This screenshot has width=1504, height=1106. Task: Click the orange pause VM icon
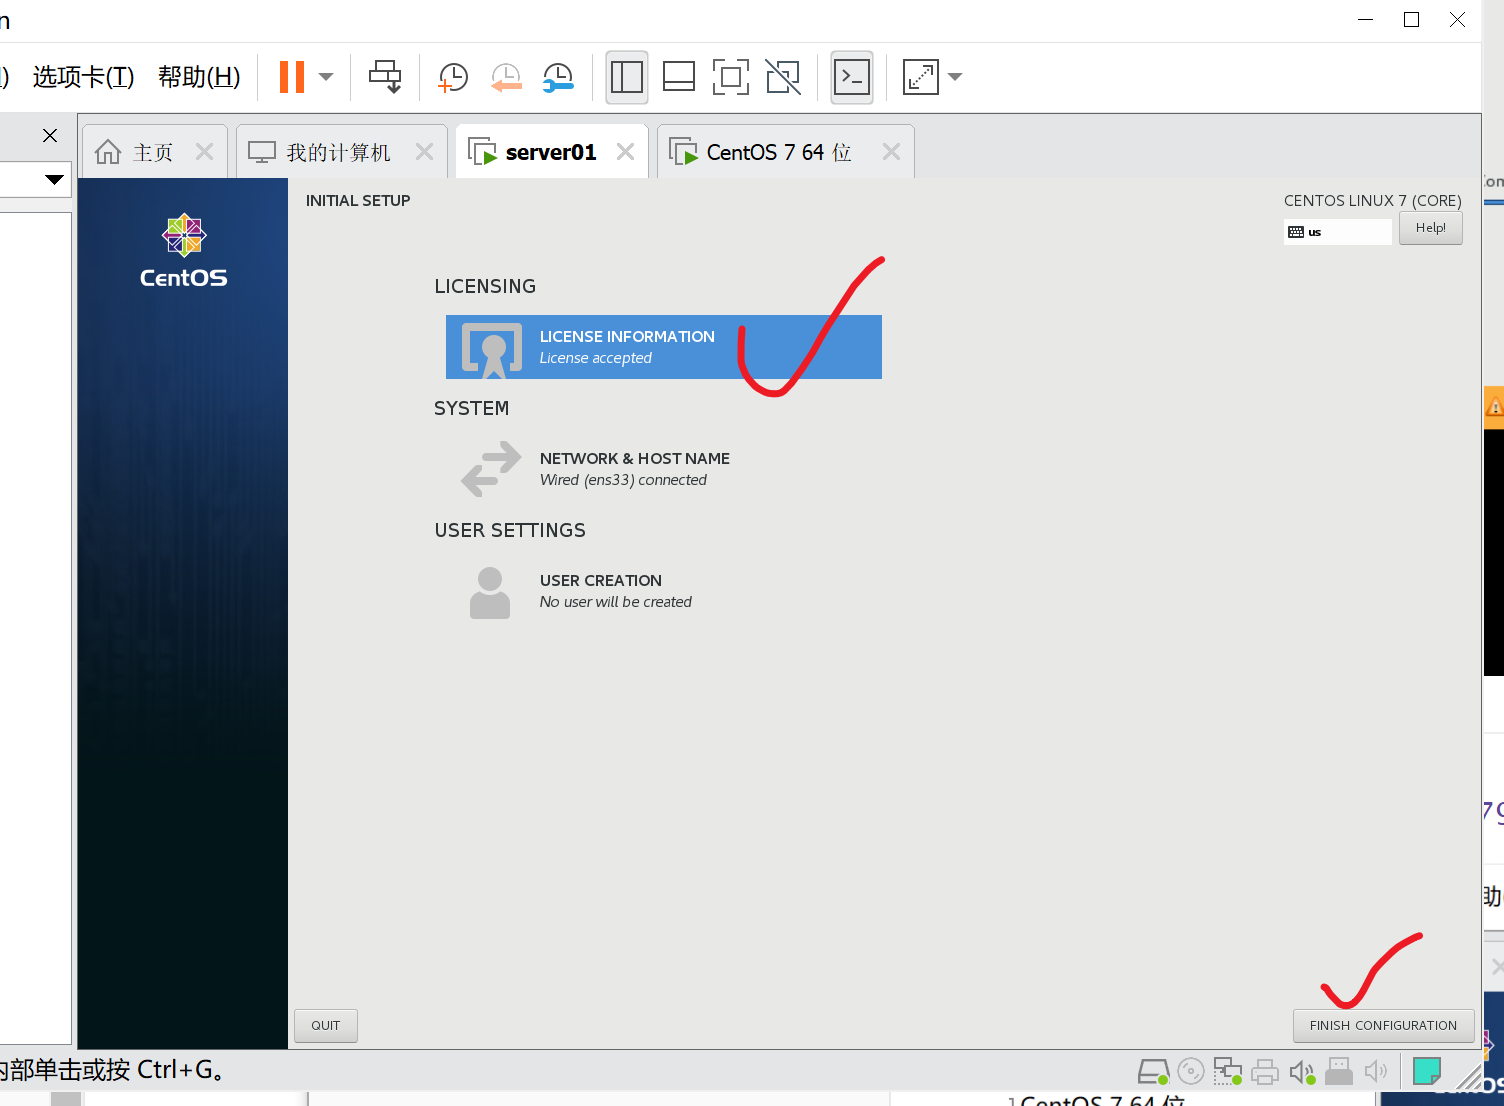click(x=292, y=77)
